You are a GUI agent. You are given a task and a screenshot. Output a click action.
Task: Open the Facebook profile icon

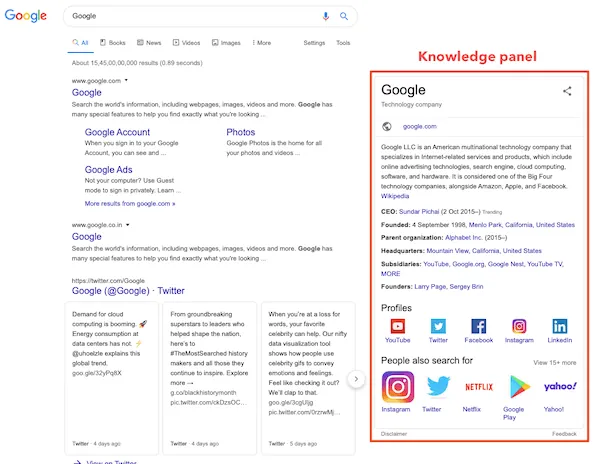click(x=479, y=326)
